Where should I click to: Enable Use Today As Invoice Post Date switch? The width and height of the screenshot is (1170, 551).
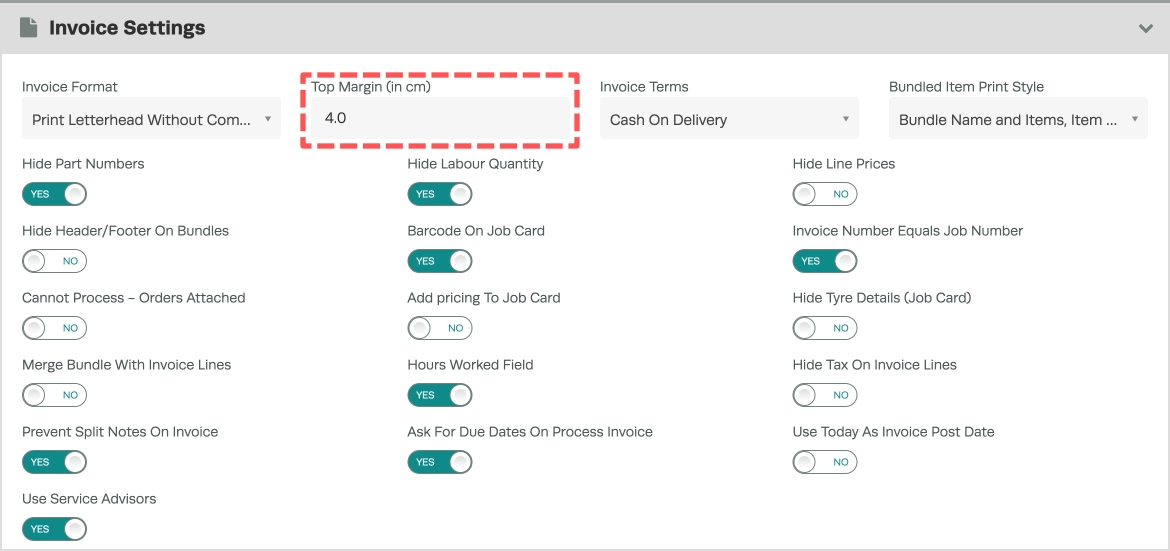[x=825, y=462]
